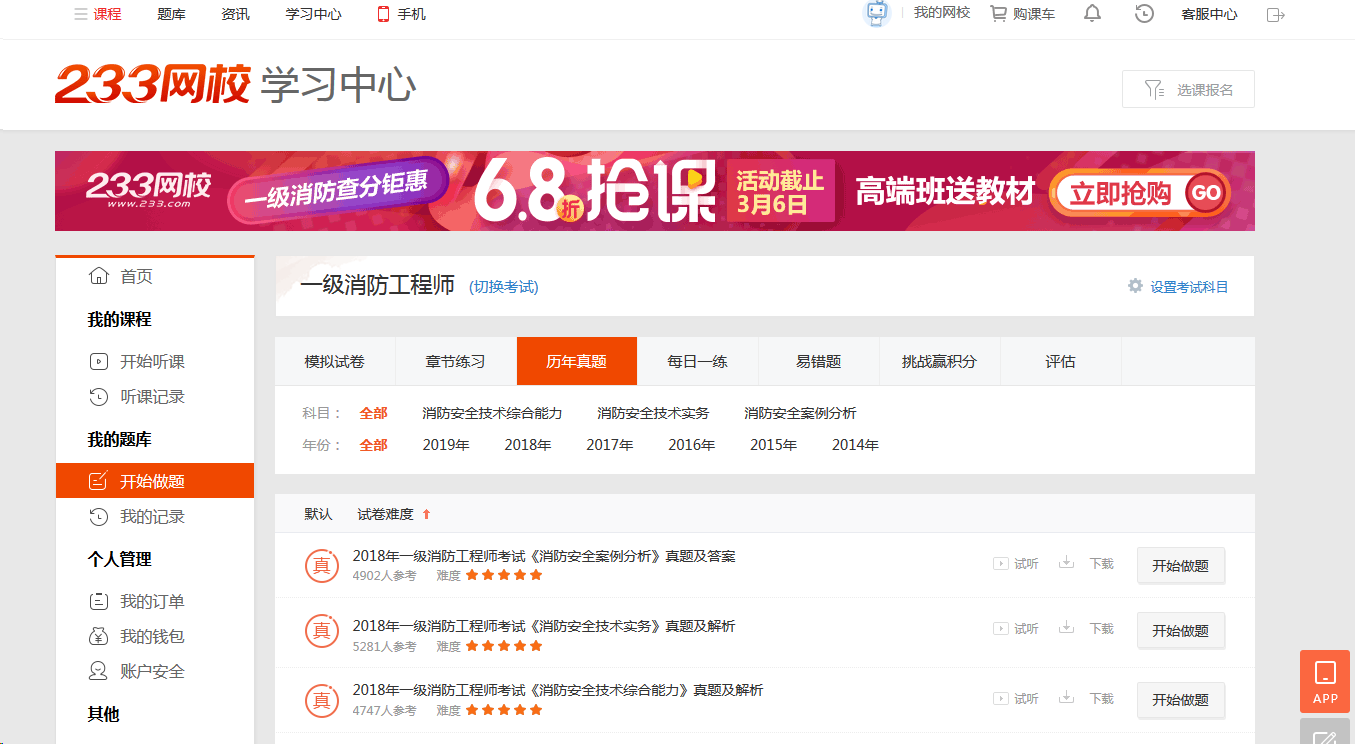Open the 课程 hamburger menu icon
1355x744 pixels.
80,14
